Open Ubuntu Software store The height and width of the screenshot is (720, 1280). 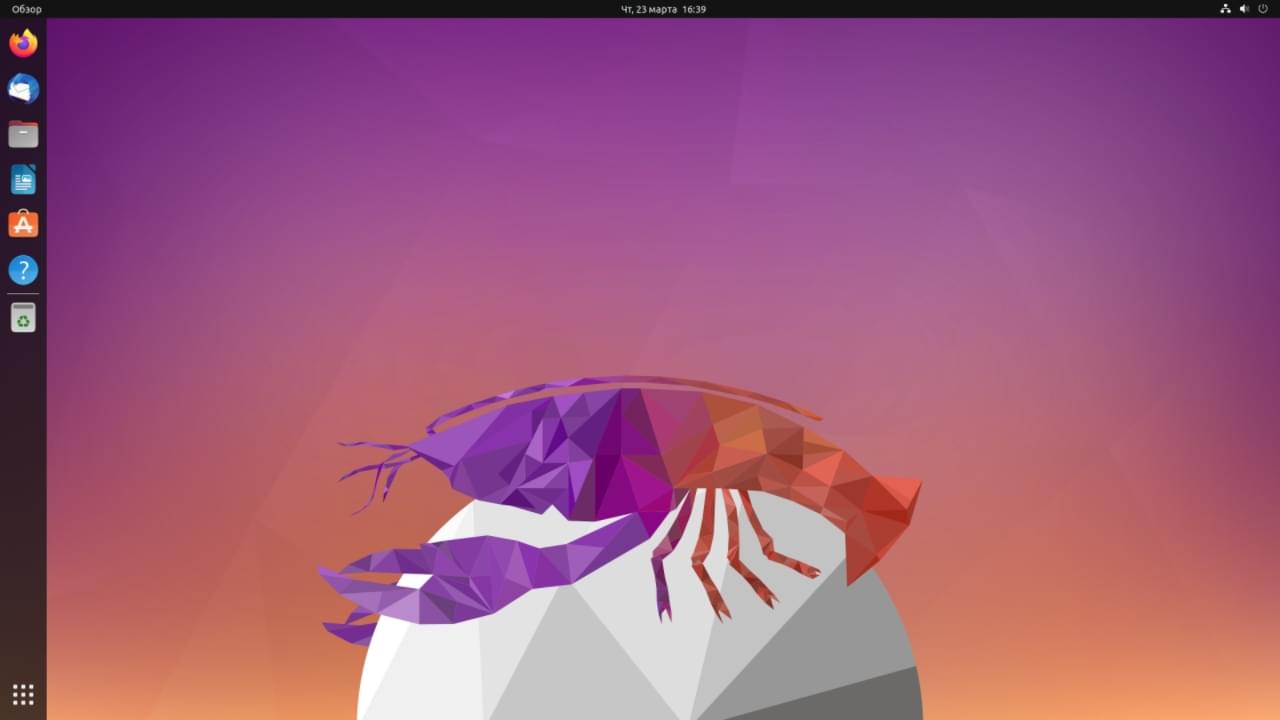click(x=23, y=224)
